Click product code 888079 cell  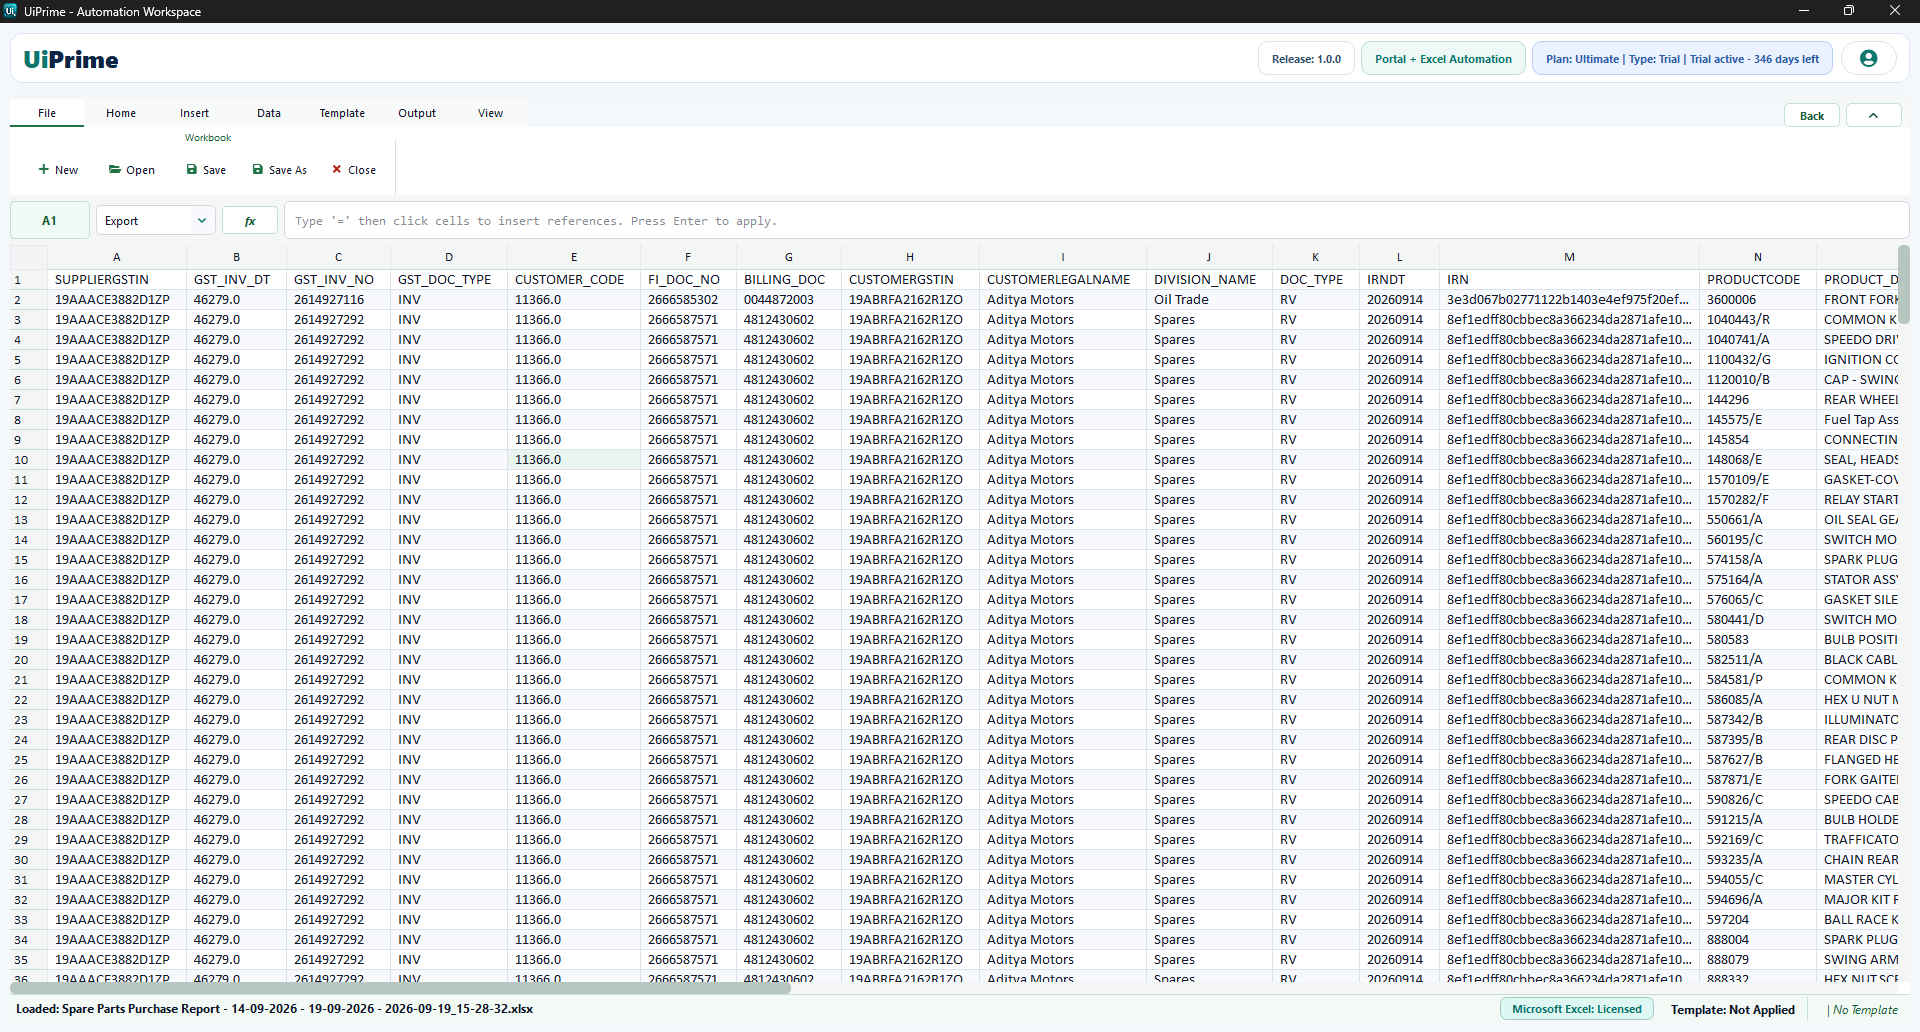1757,960
